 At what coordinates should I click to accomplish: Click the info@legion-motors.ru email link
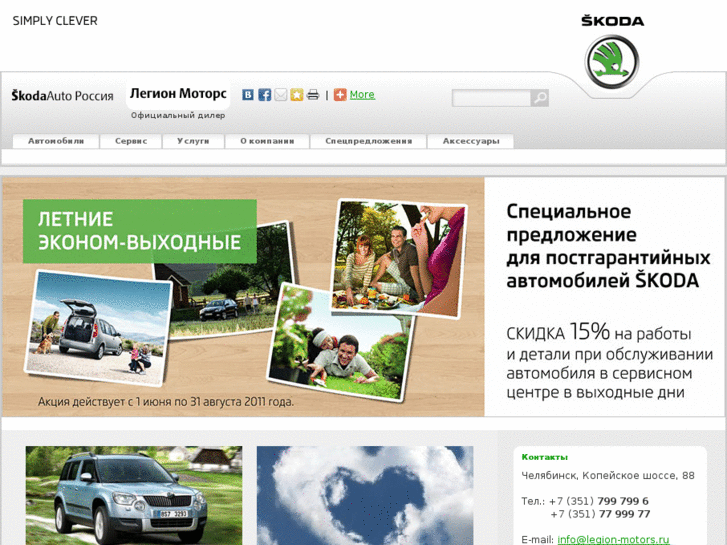tap(613, 539)
